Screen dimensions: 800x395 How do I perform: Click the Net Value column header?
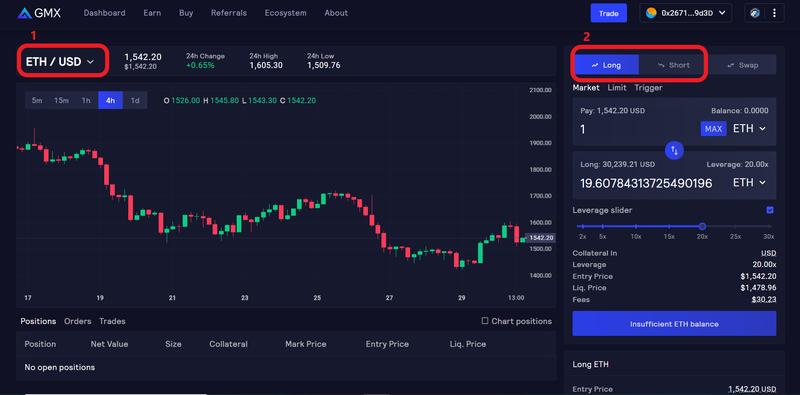109,344
